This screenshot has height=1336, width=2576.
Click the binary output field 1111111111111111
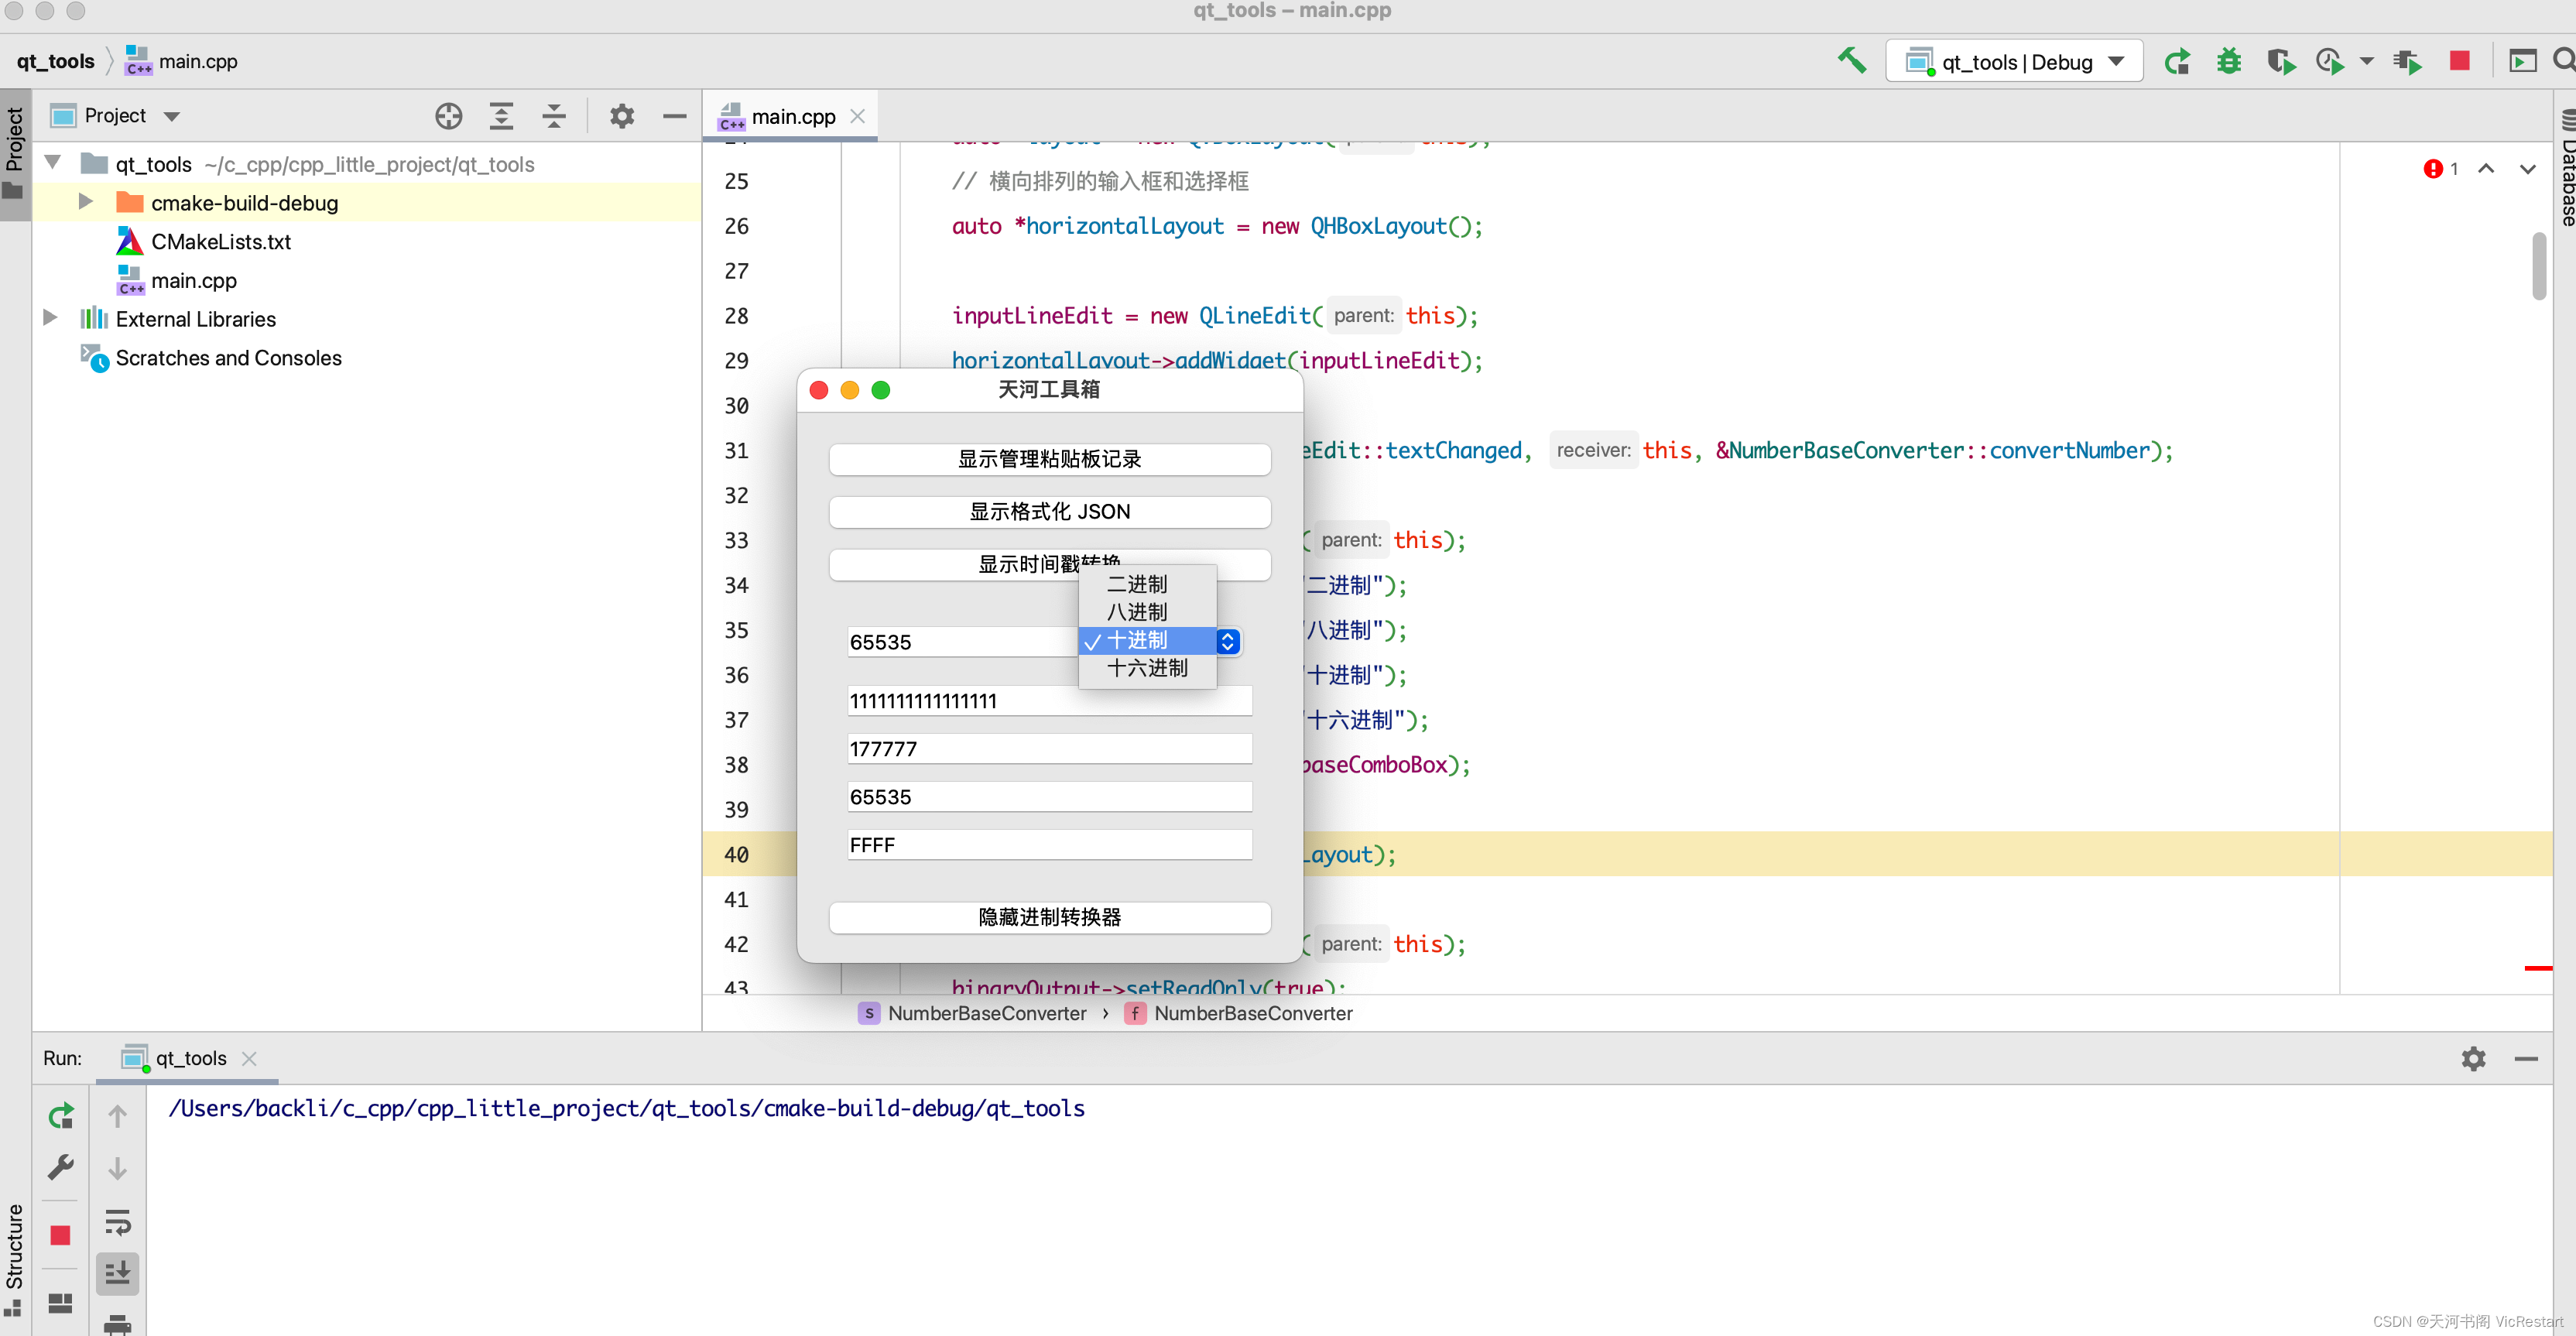1049,701
